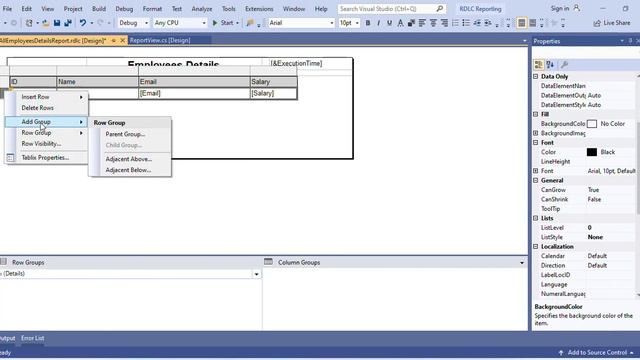Increase the text indent
This screenshot has height=360, width=640.
click(x=488, y=23)
